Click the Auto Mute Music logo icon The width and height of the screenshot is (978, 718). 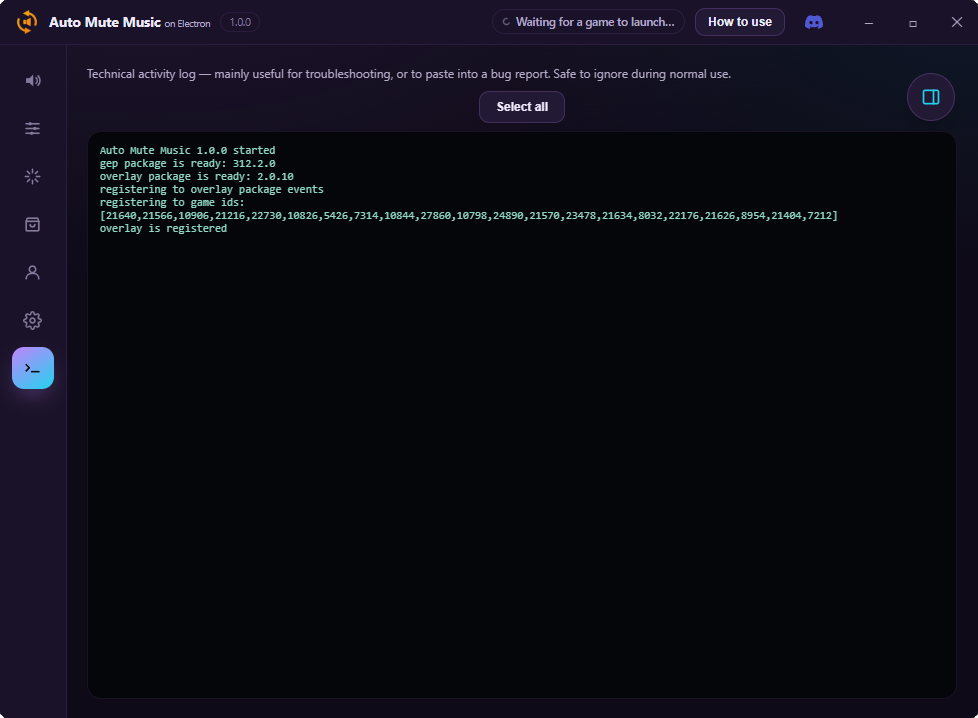pyautogui.click(x=27, y=22)
